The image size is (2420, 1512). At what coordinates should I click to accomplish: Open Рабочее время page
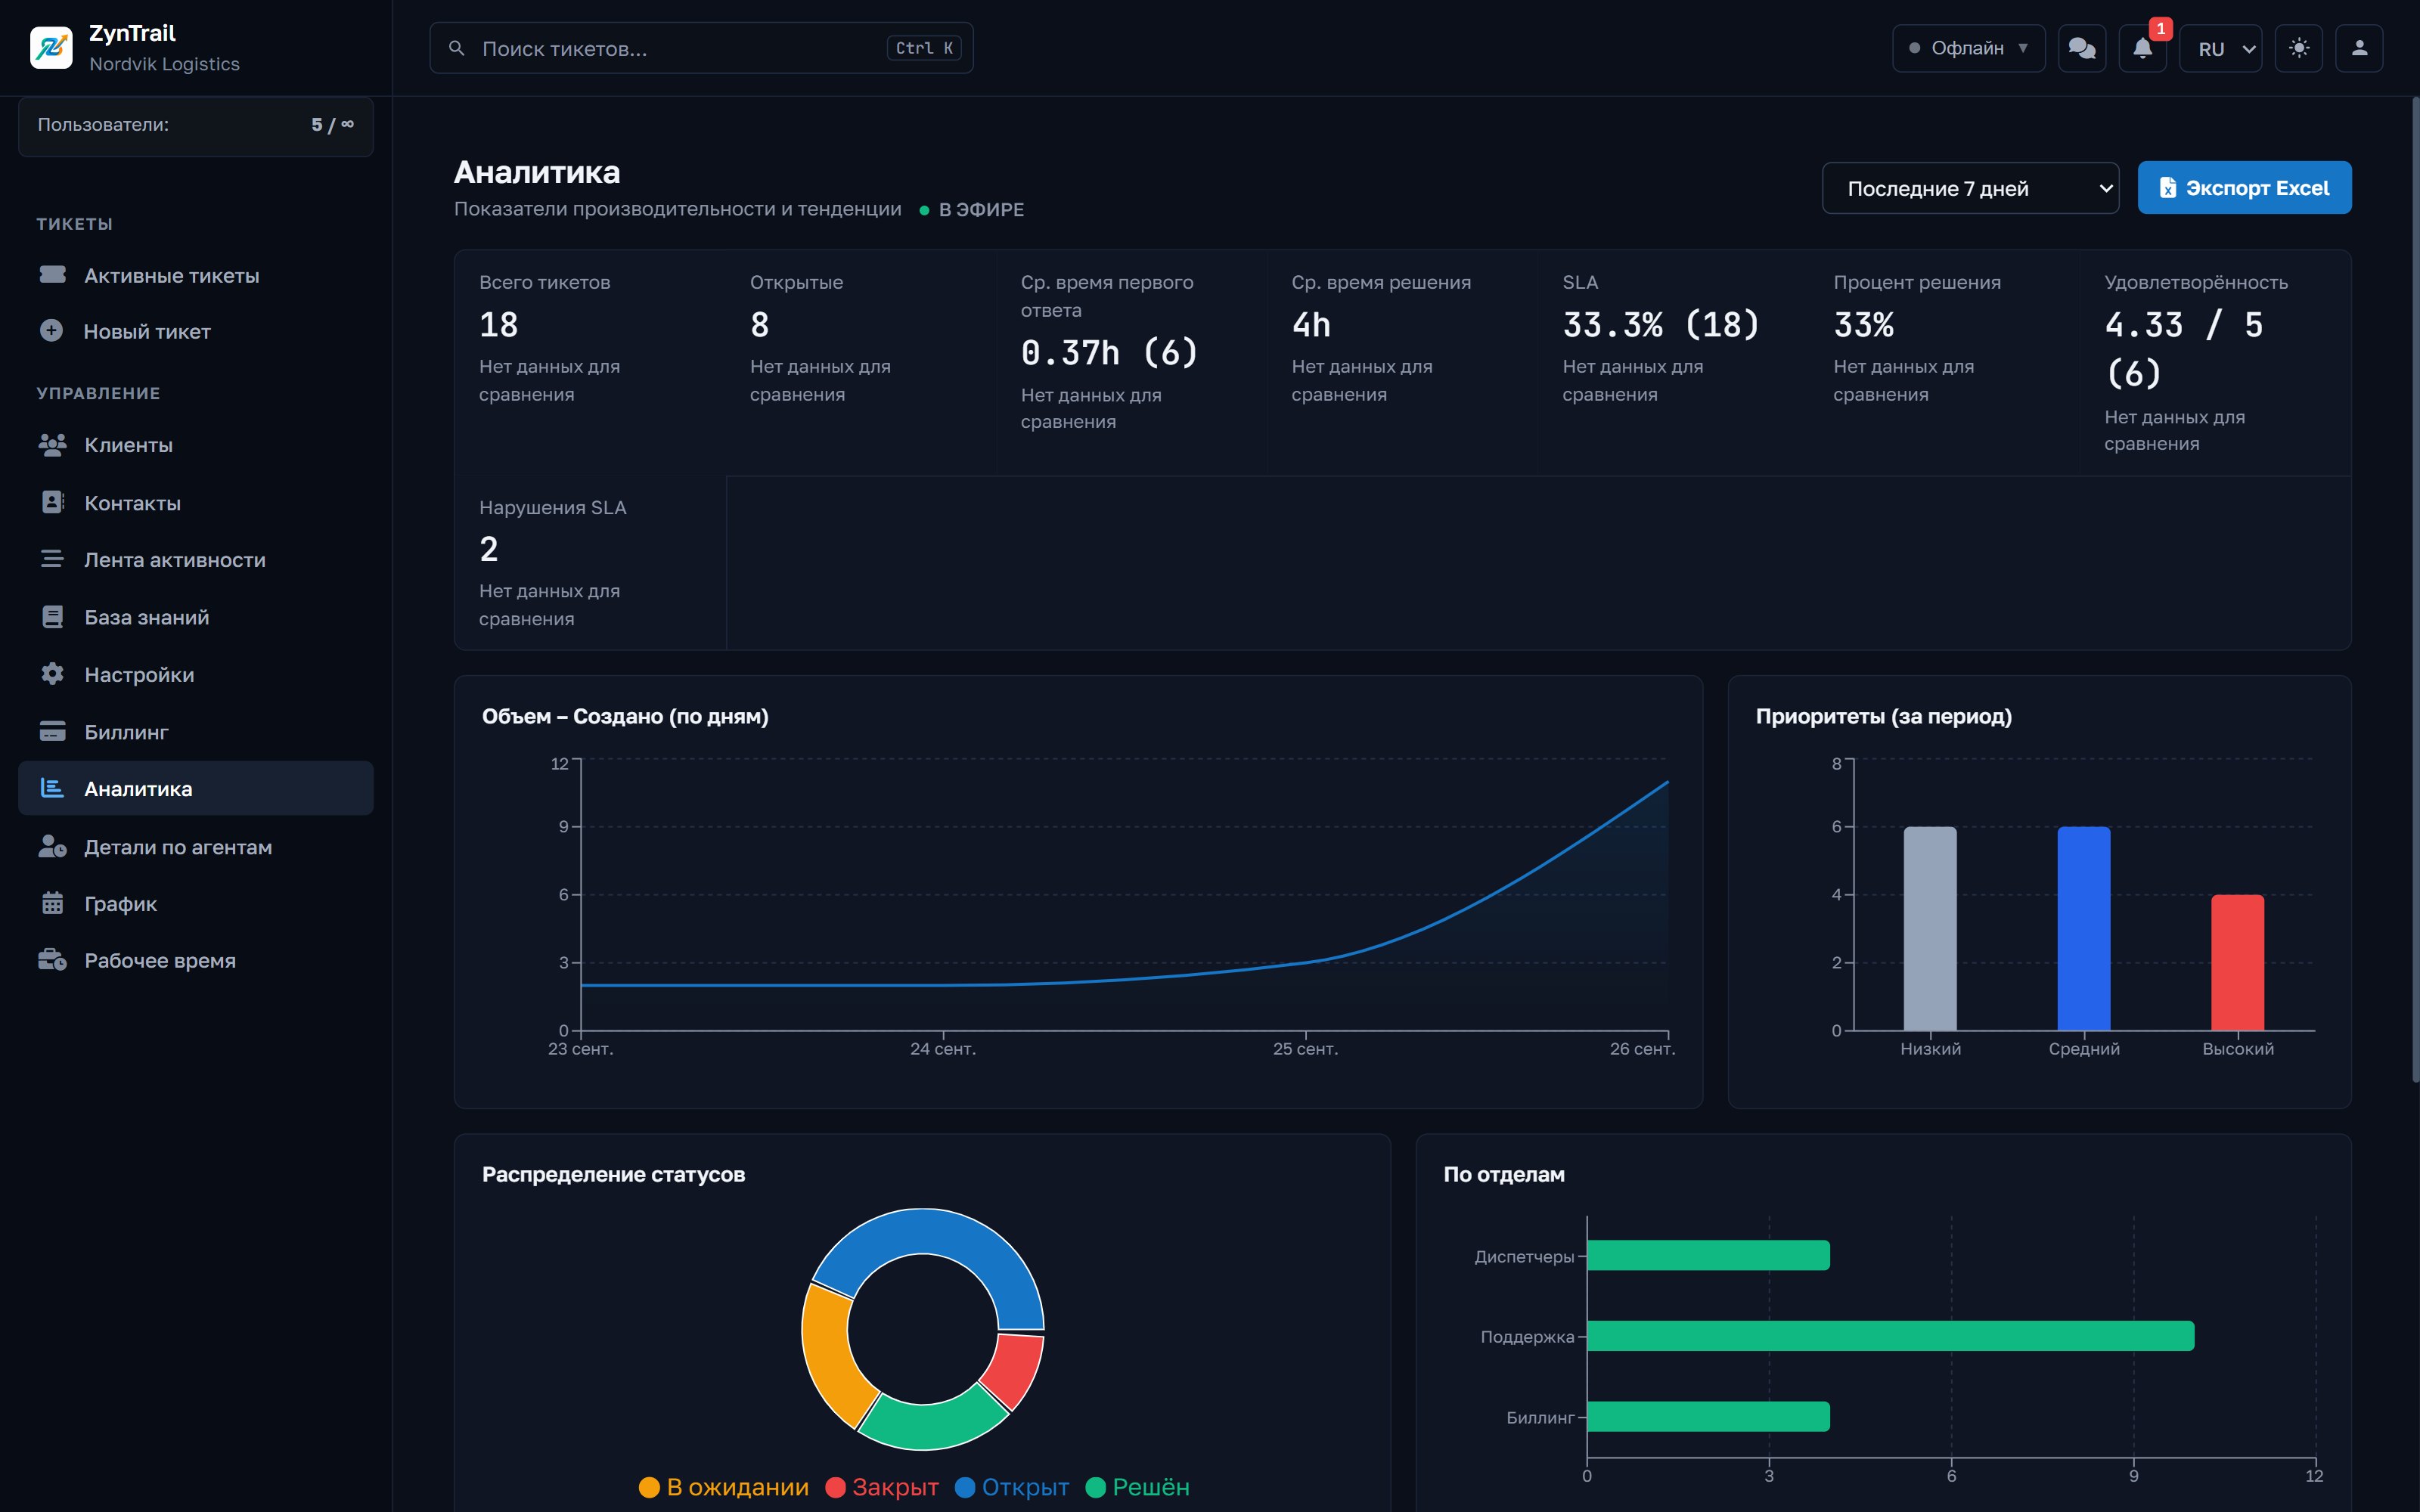[x=196, y=960]
